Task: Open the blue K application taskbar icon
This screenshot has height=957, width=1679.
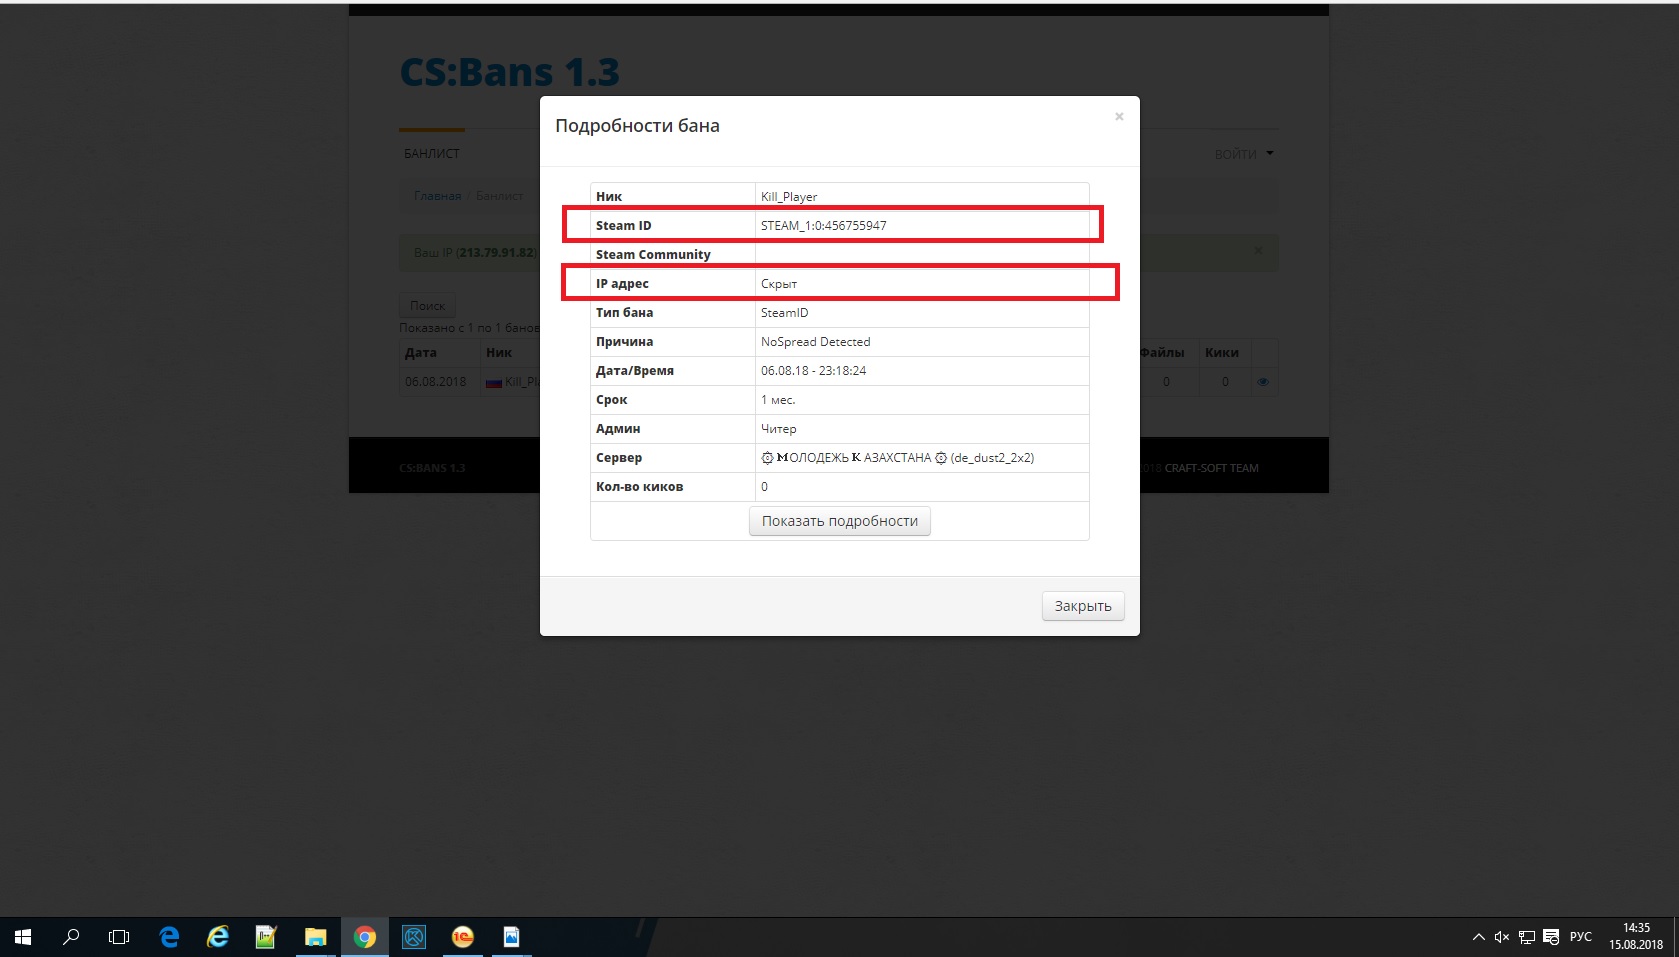Action: click(414, 937)
